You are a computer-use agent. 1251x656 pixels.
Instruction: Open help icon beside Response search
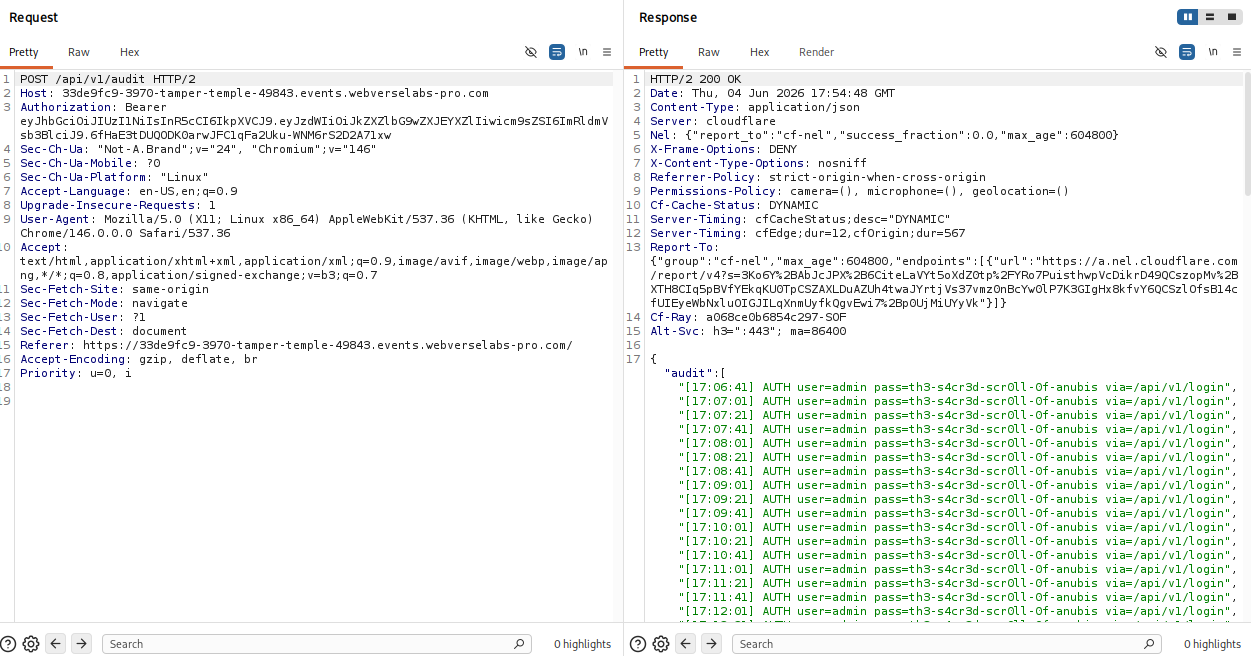click(x=637, y=644)
